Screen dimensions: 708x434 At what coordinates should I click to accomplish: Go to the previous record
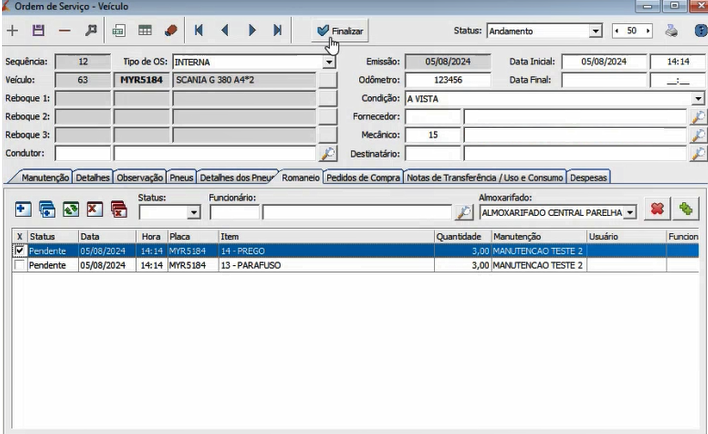click(x=225, y=31)
